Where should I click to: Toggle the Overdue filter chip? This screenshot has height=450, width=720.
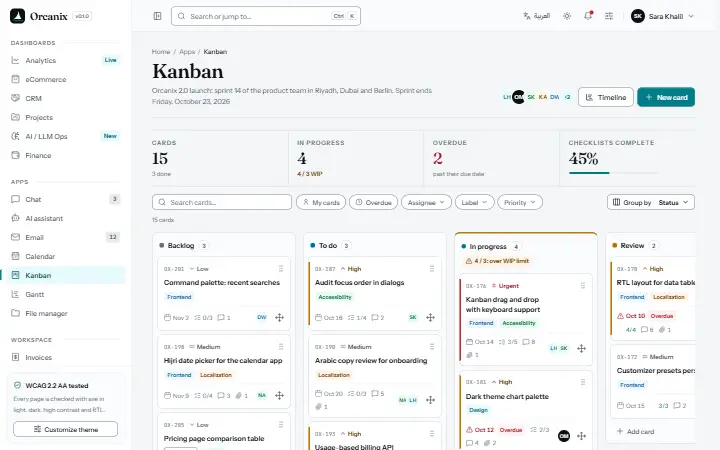click(373, 202)
